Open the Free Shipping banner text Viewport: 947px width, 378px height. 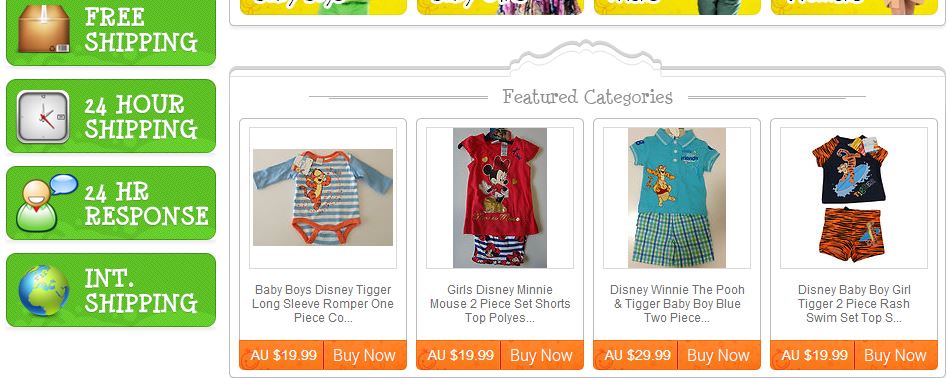(x=141, y=30)
